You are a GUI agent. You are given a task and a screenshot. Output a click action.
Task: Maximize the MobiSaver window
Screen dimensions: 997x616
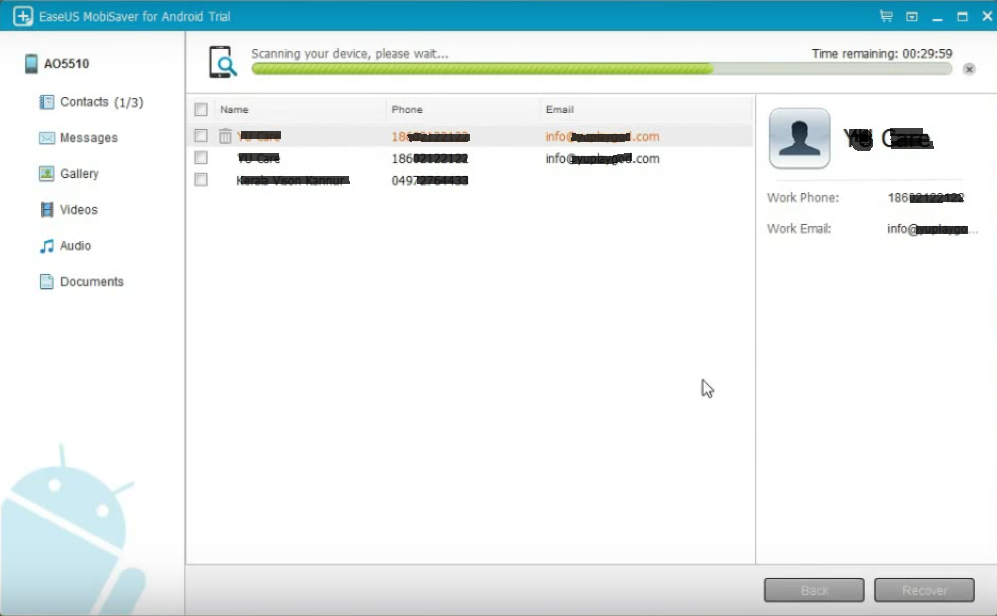pos(963,17)
